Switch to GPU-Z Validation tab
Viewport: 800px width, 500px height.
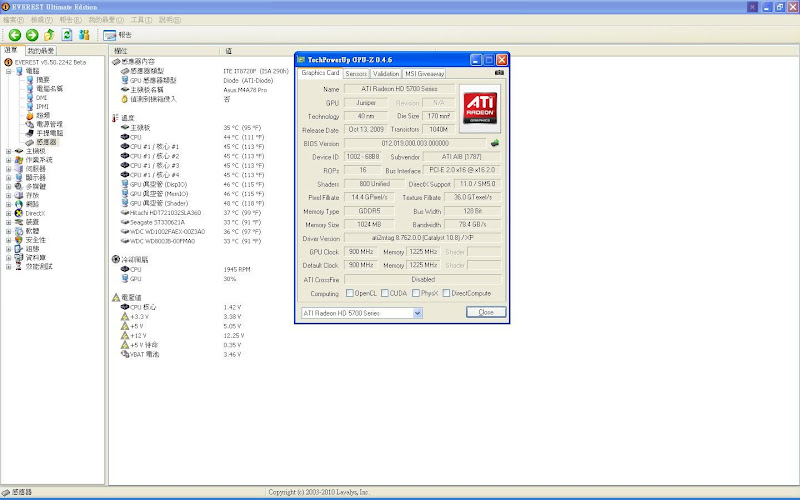tap(386, 73)
